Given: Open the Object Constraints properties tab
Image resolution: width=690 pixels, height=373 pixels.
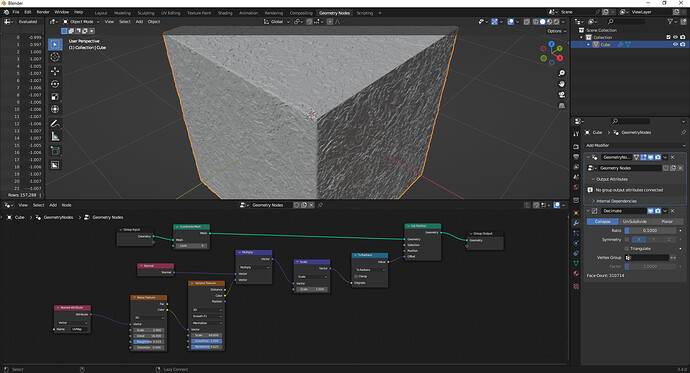Looking at the screenshot, I should (576, 253).
